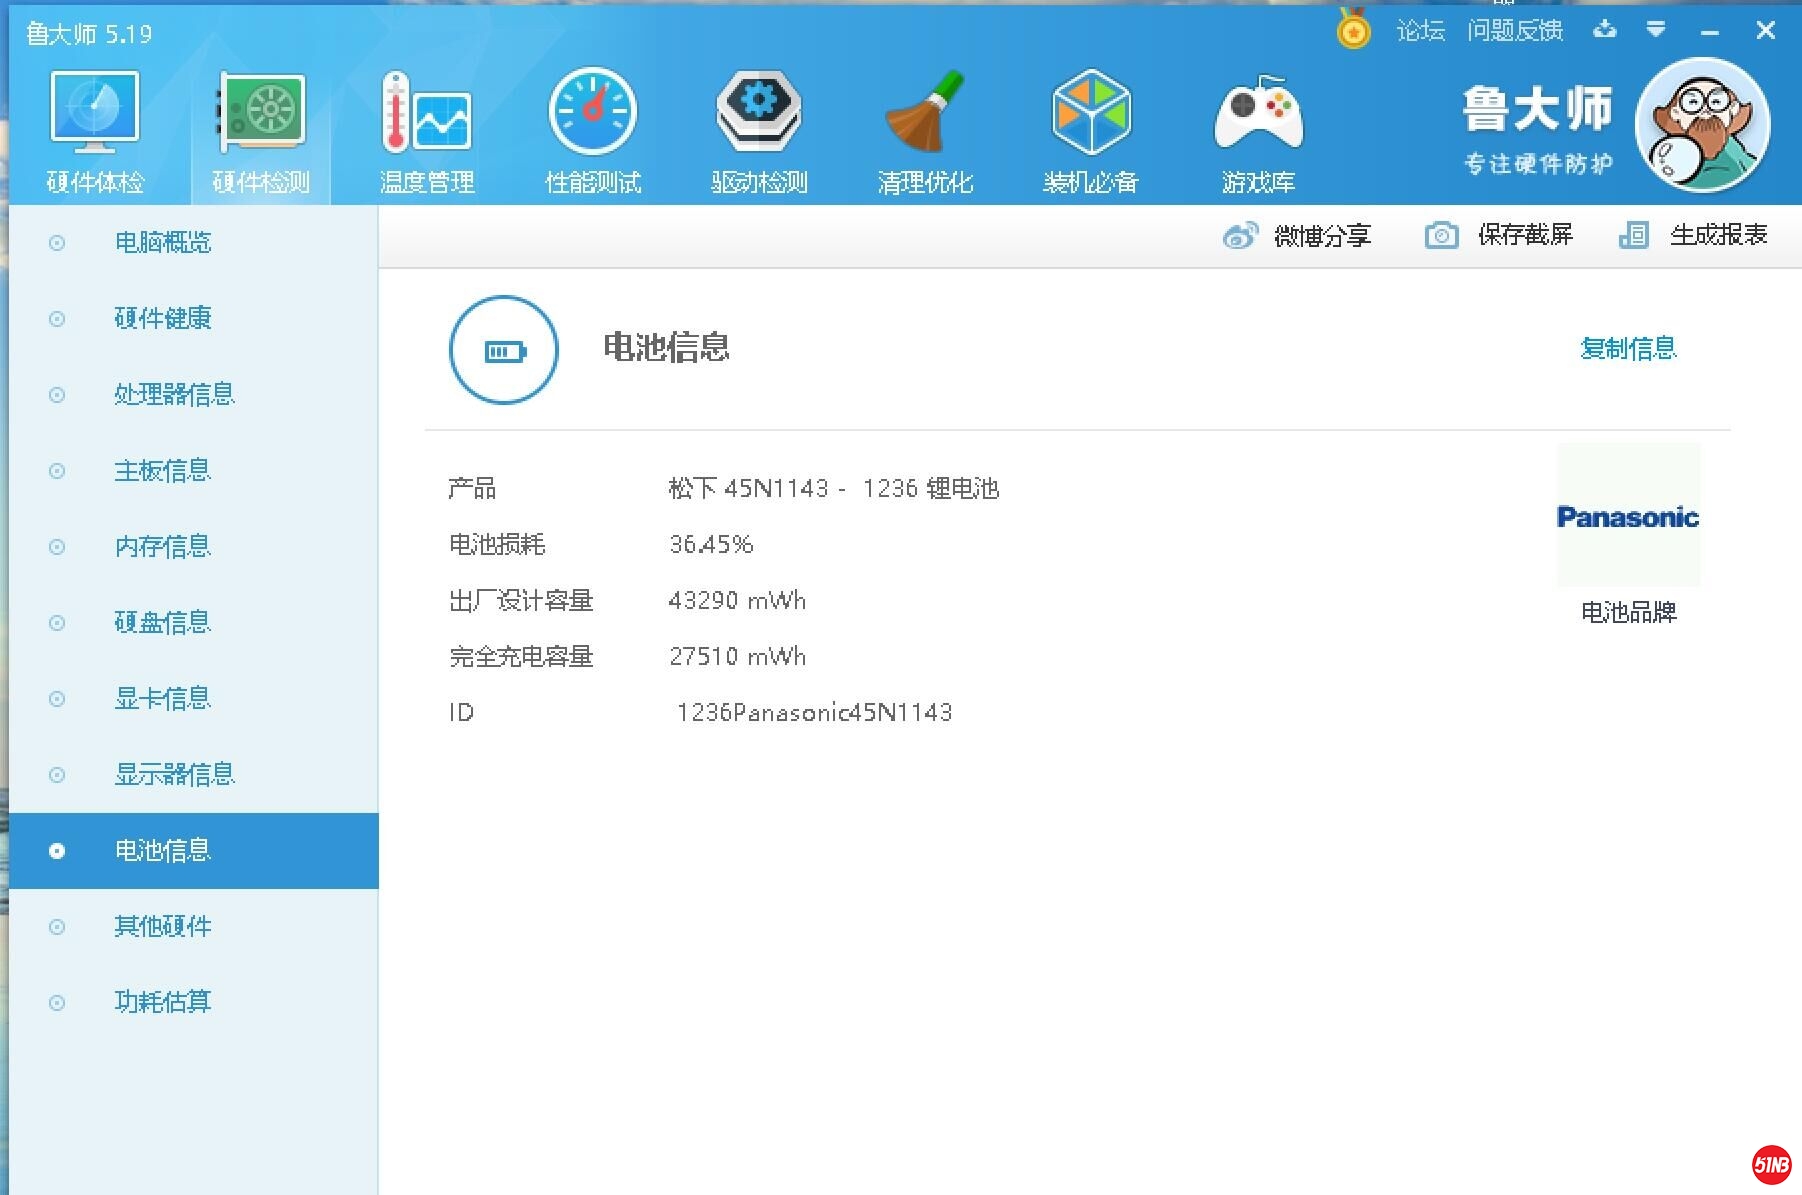1802x1195 pixels.
Task: Click the 生成报表 report button
Action: coord(1718,235)
